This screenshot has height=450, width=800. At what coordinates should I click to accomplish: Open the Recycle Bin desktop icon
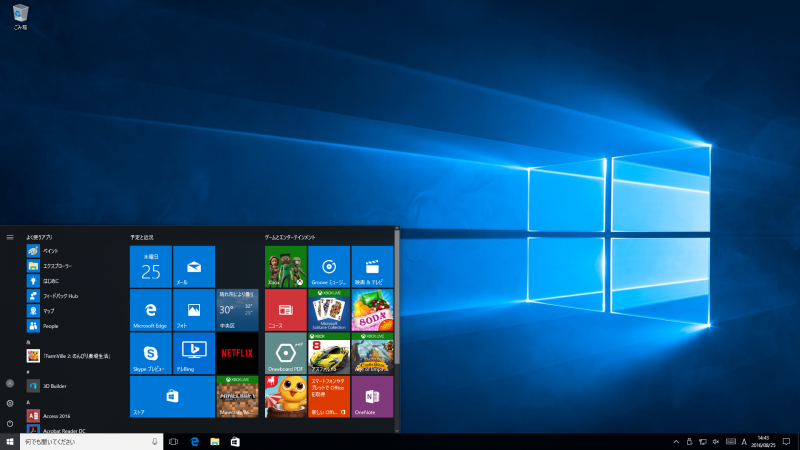coord(20,16)
